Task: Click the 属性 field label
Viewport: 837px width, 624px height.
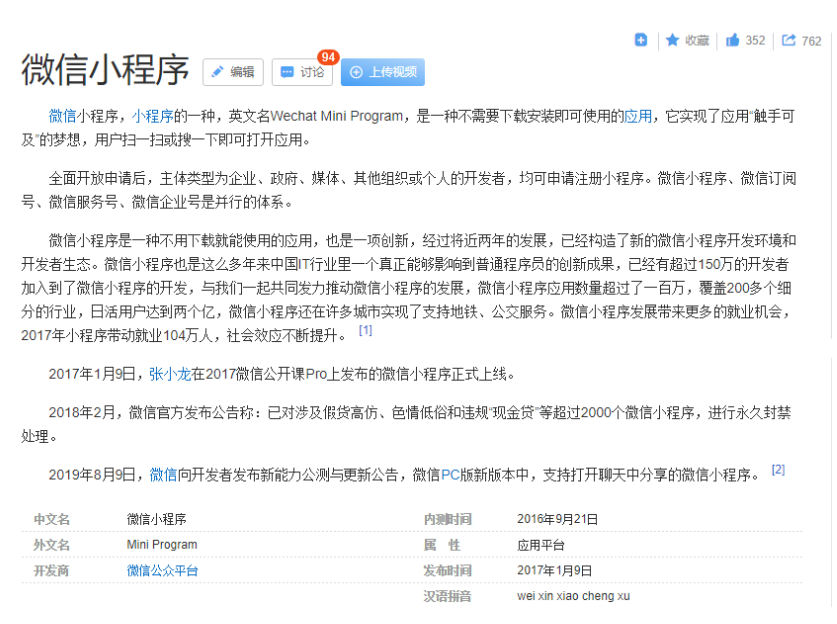Action: point(441,545)
